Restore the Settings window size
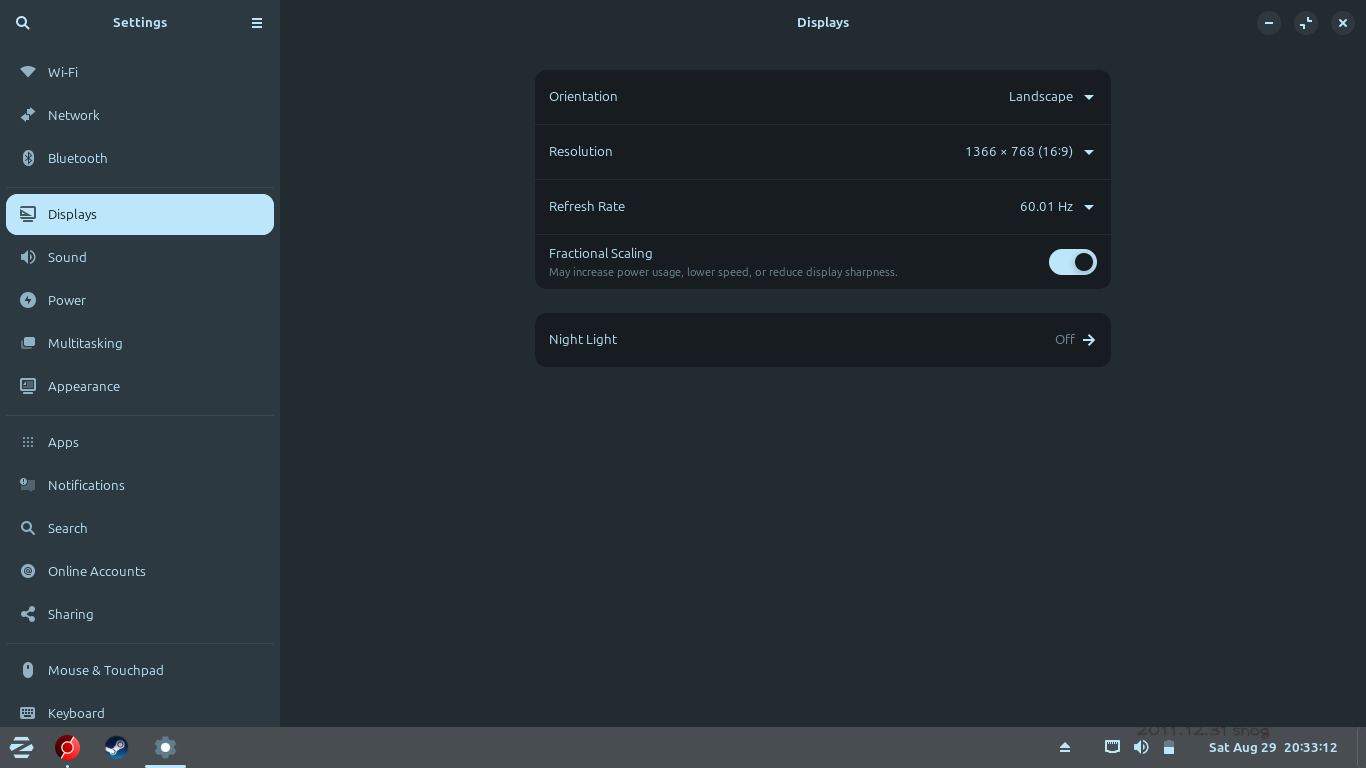The height and width of the screenshot is (768, 1366). click(1306, 22)
